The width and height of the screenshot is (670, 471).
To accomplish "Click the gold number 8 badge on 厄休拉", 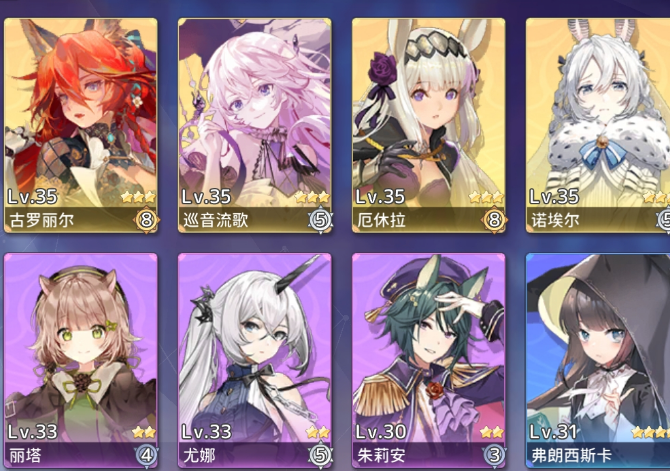I will coord(494,220).
